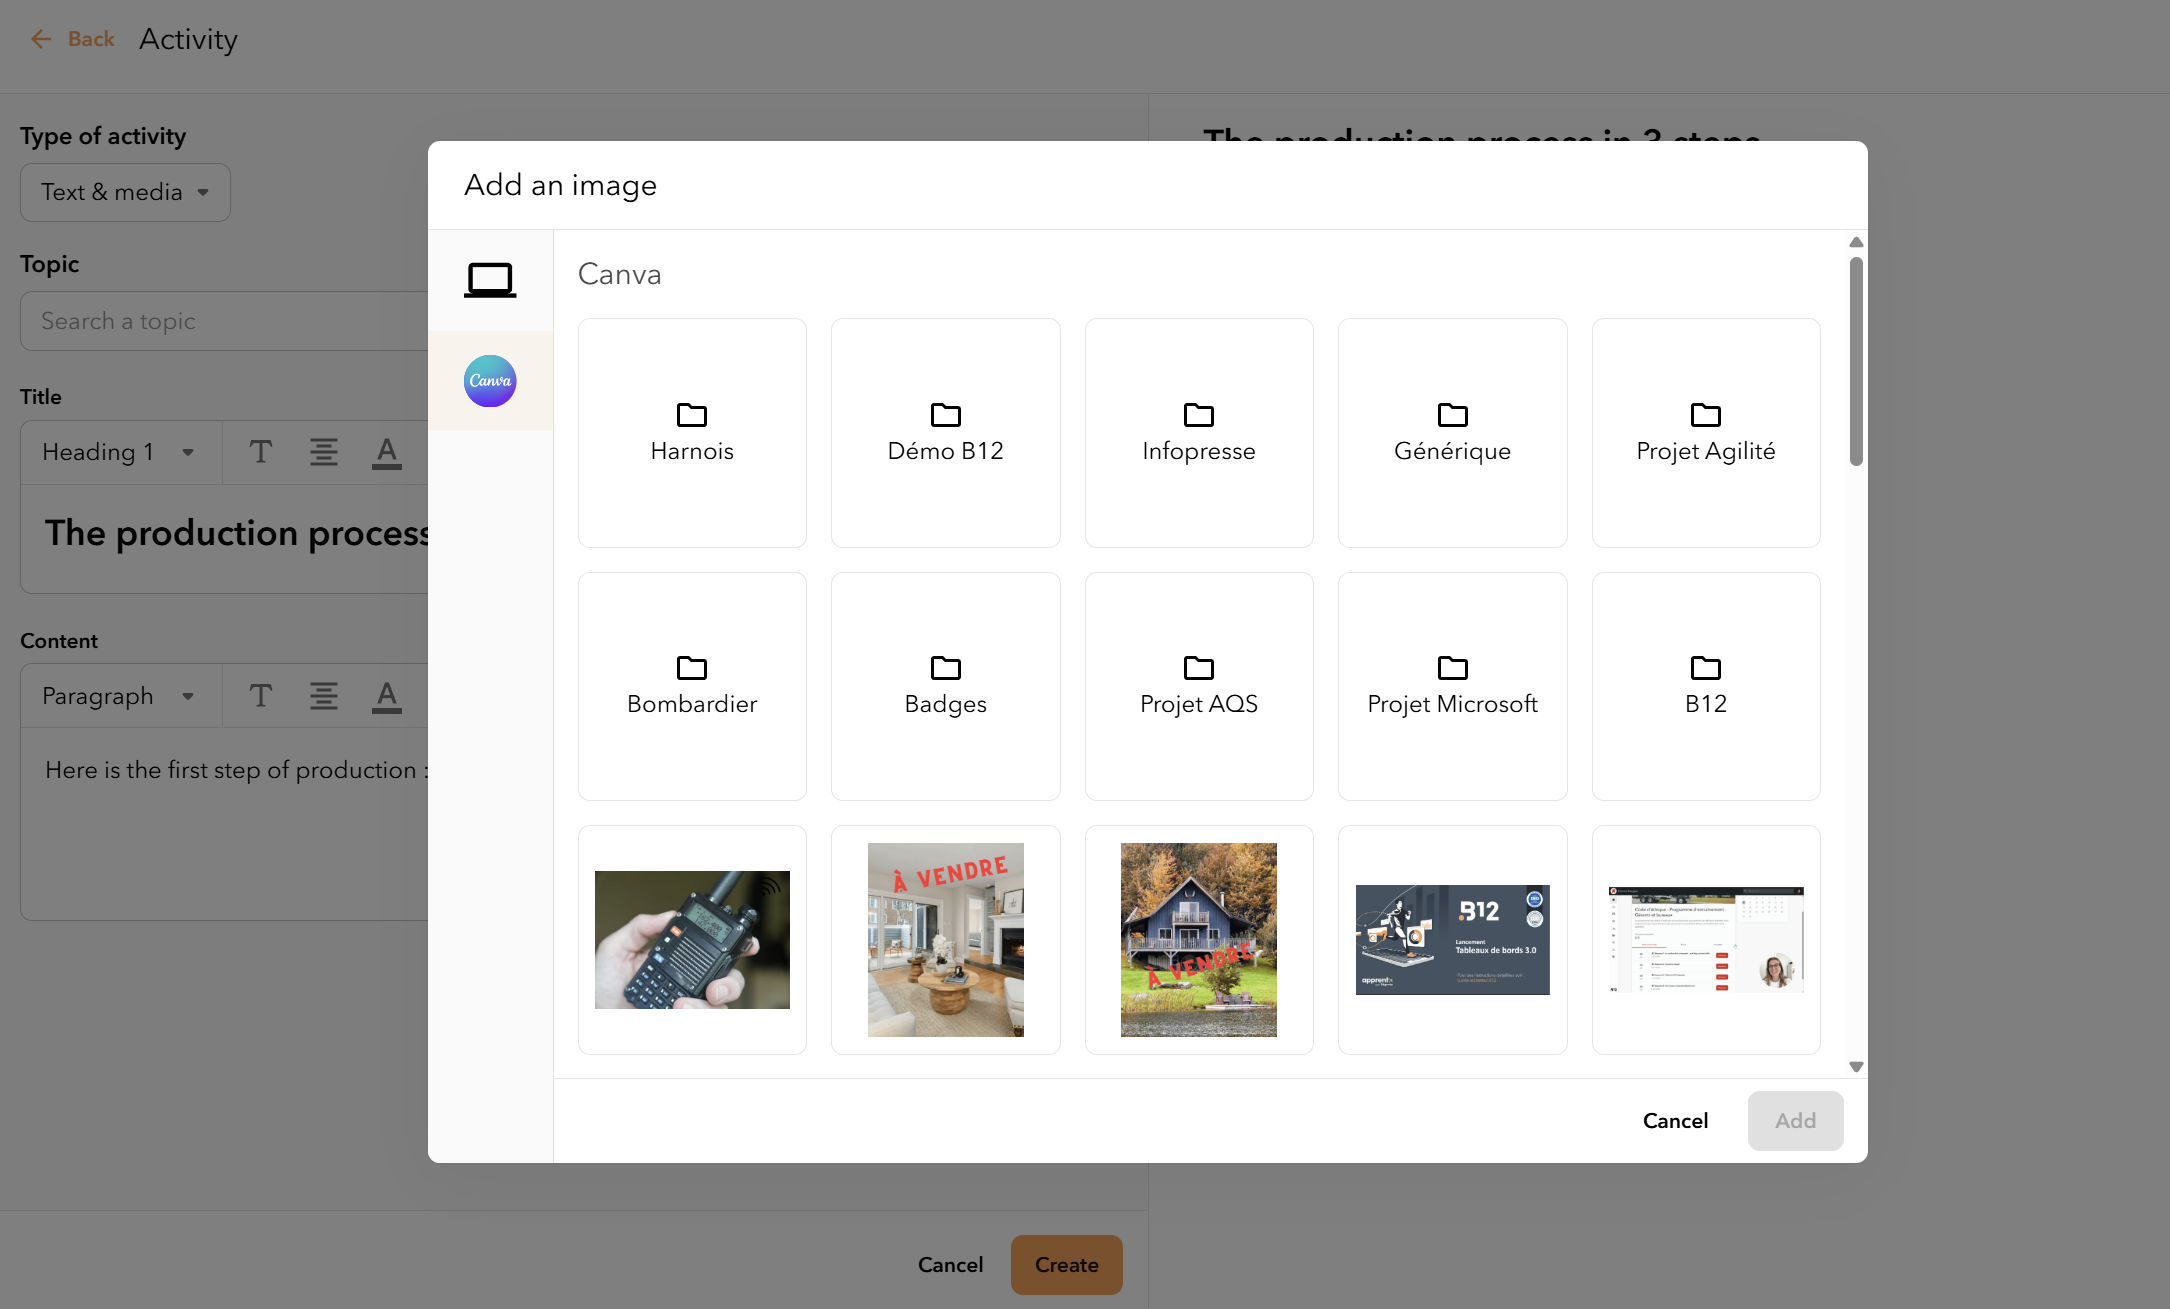Click the content text about first step
Screen dimensions: 2170x1309
[237, 770]
